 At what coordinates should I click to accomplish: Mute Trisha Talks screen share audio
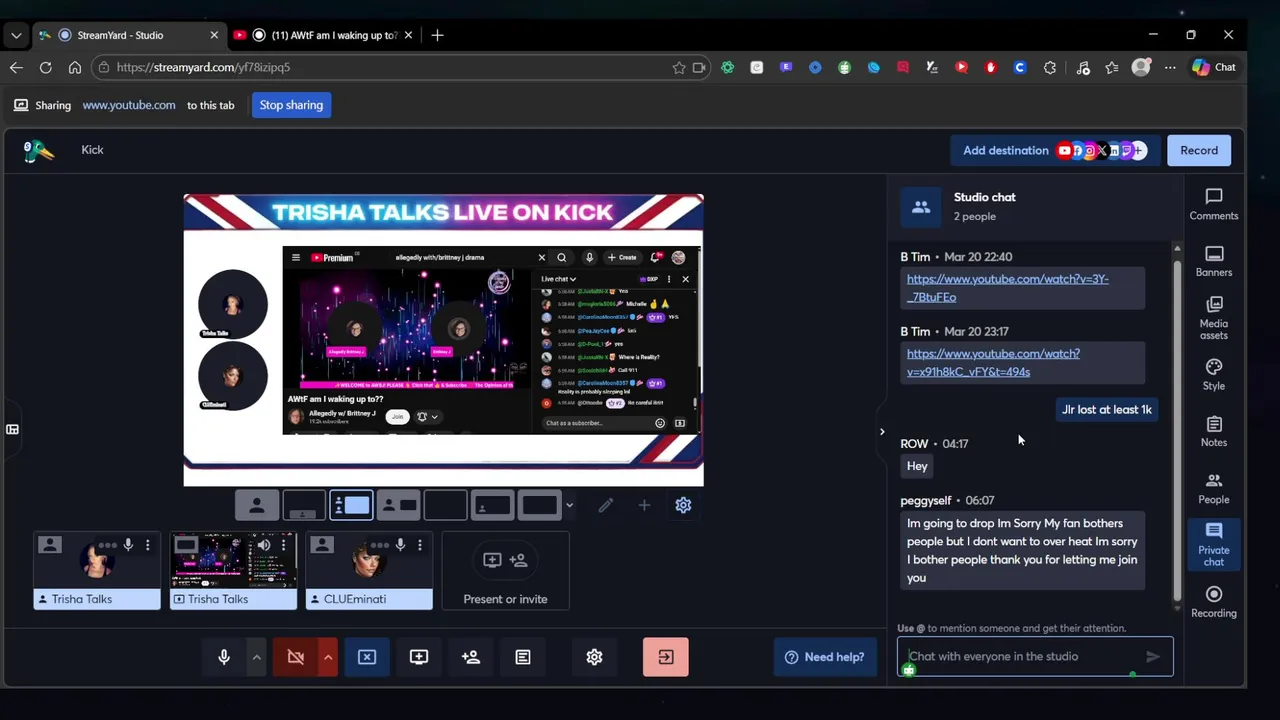[264, 545]
